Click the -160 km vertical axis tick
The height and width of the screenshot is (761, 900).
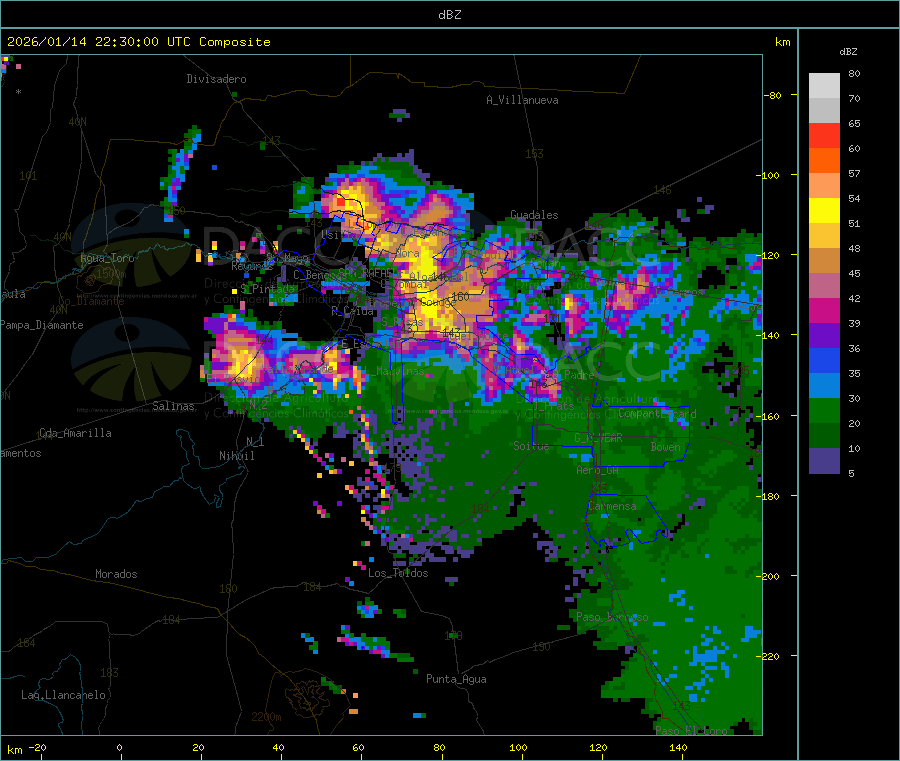(x=769, y=416)
